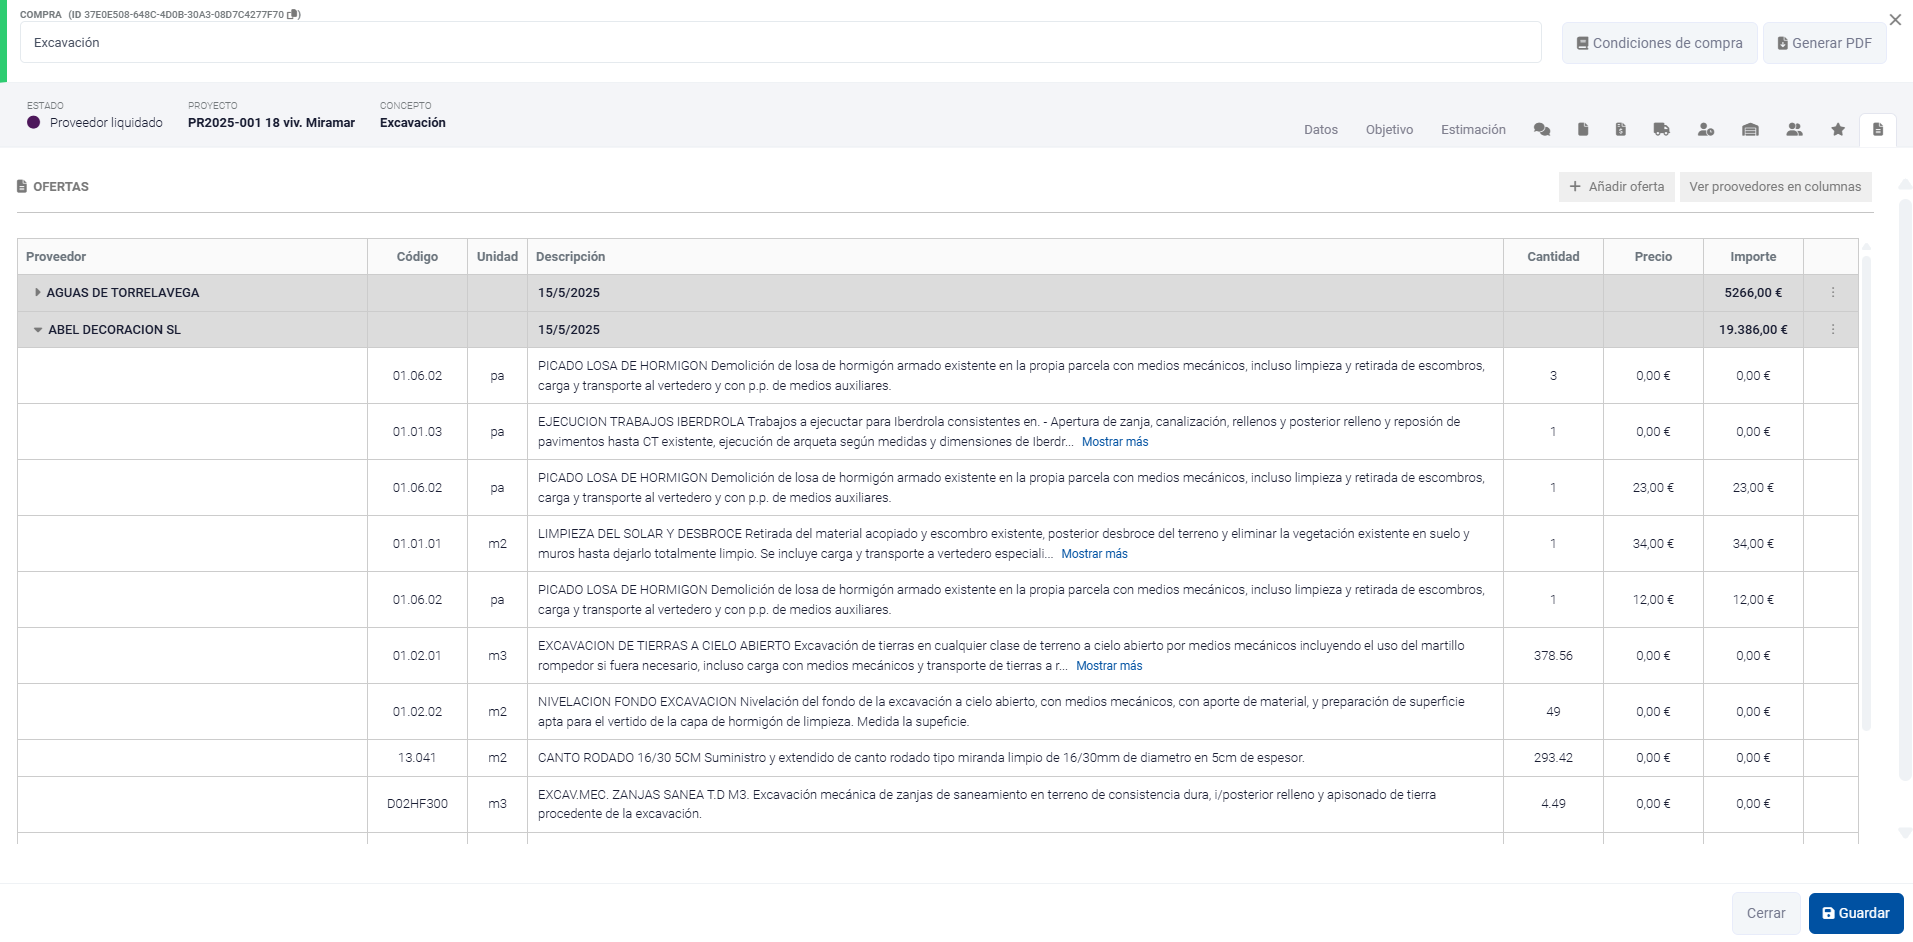
Task: Click the Excavación purchase name field
Action: click(780, 43)
